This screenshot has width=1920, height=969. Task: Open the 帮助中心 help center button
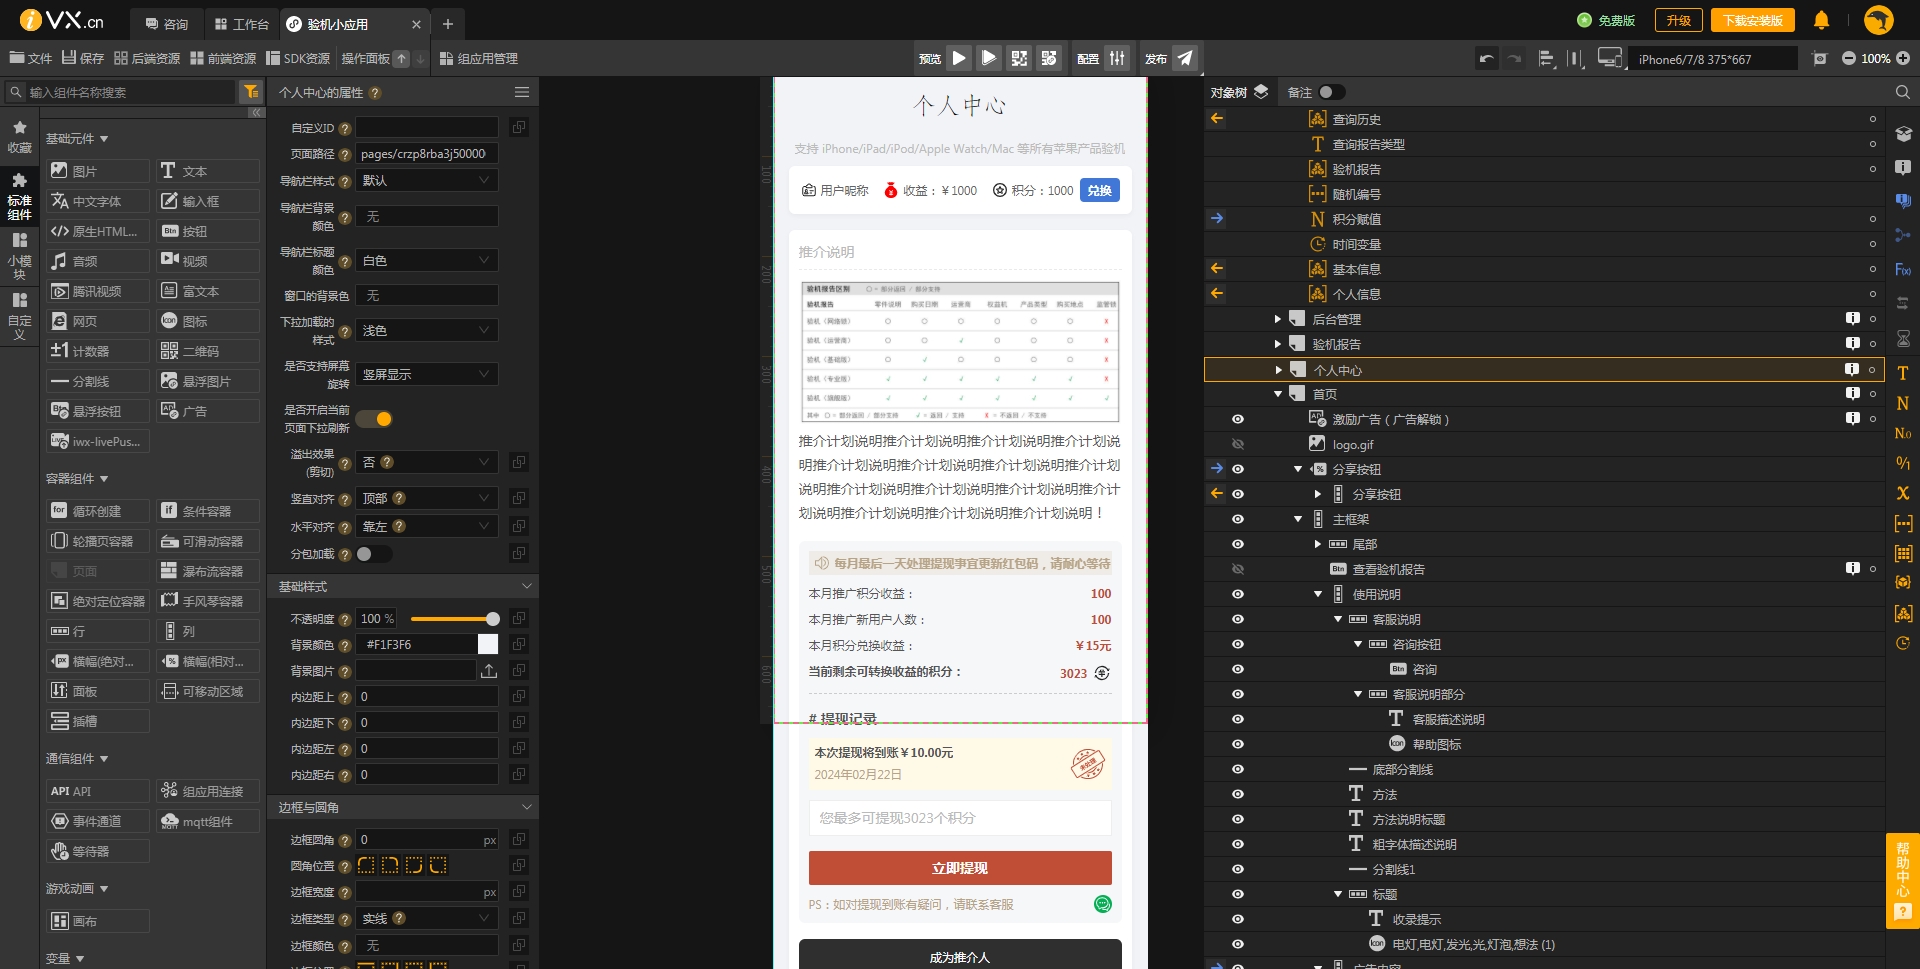(x=1902, y=881)
